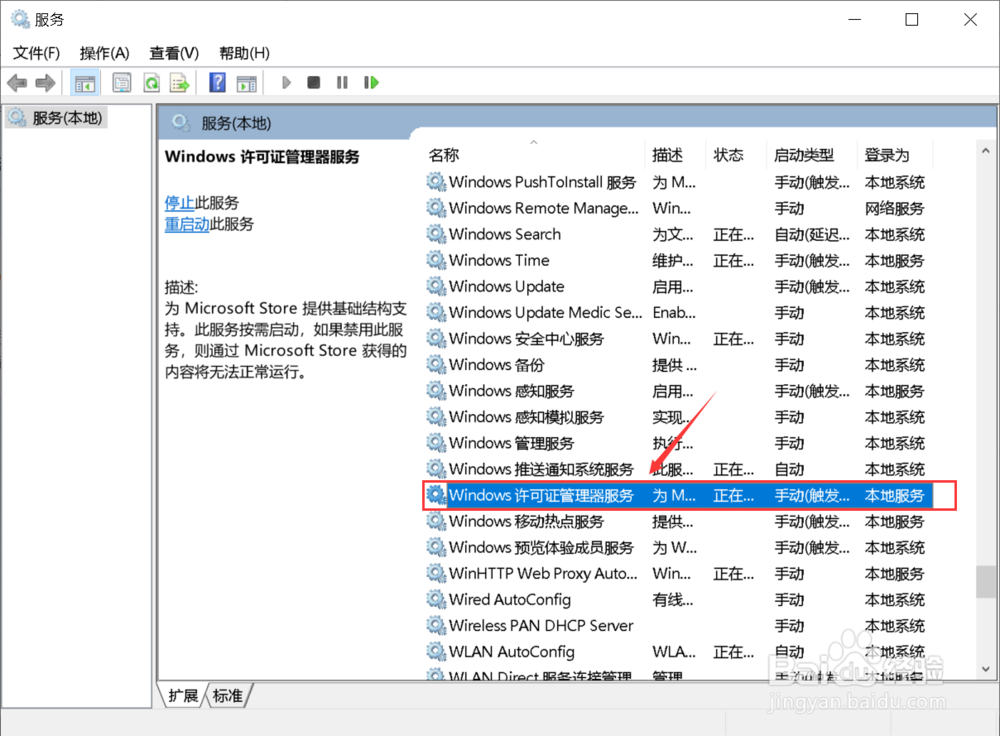Click the Restart Service icon
Image resolution: width=1000 pixels, height=736 pixels.
[x=371, y=83]
